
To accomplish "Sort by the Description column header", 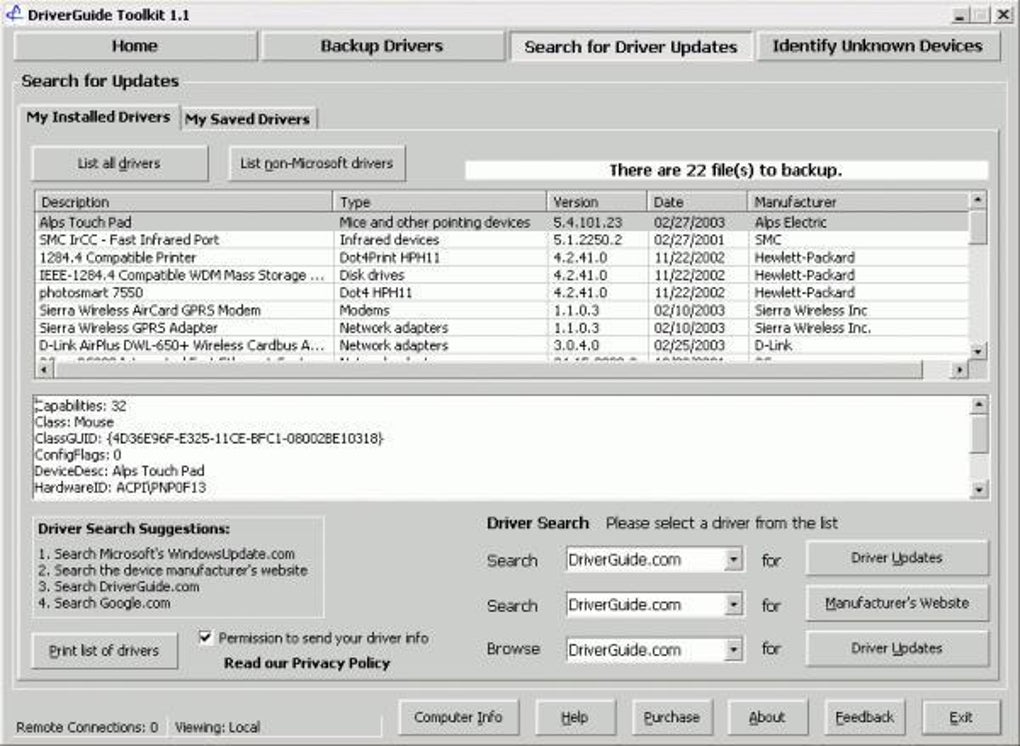I will 184,202.
